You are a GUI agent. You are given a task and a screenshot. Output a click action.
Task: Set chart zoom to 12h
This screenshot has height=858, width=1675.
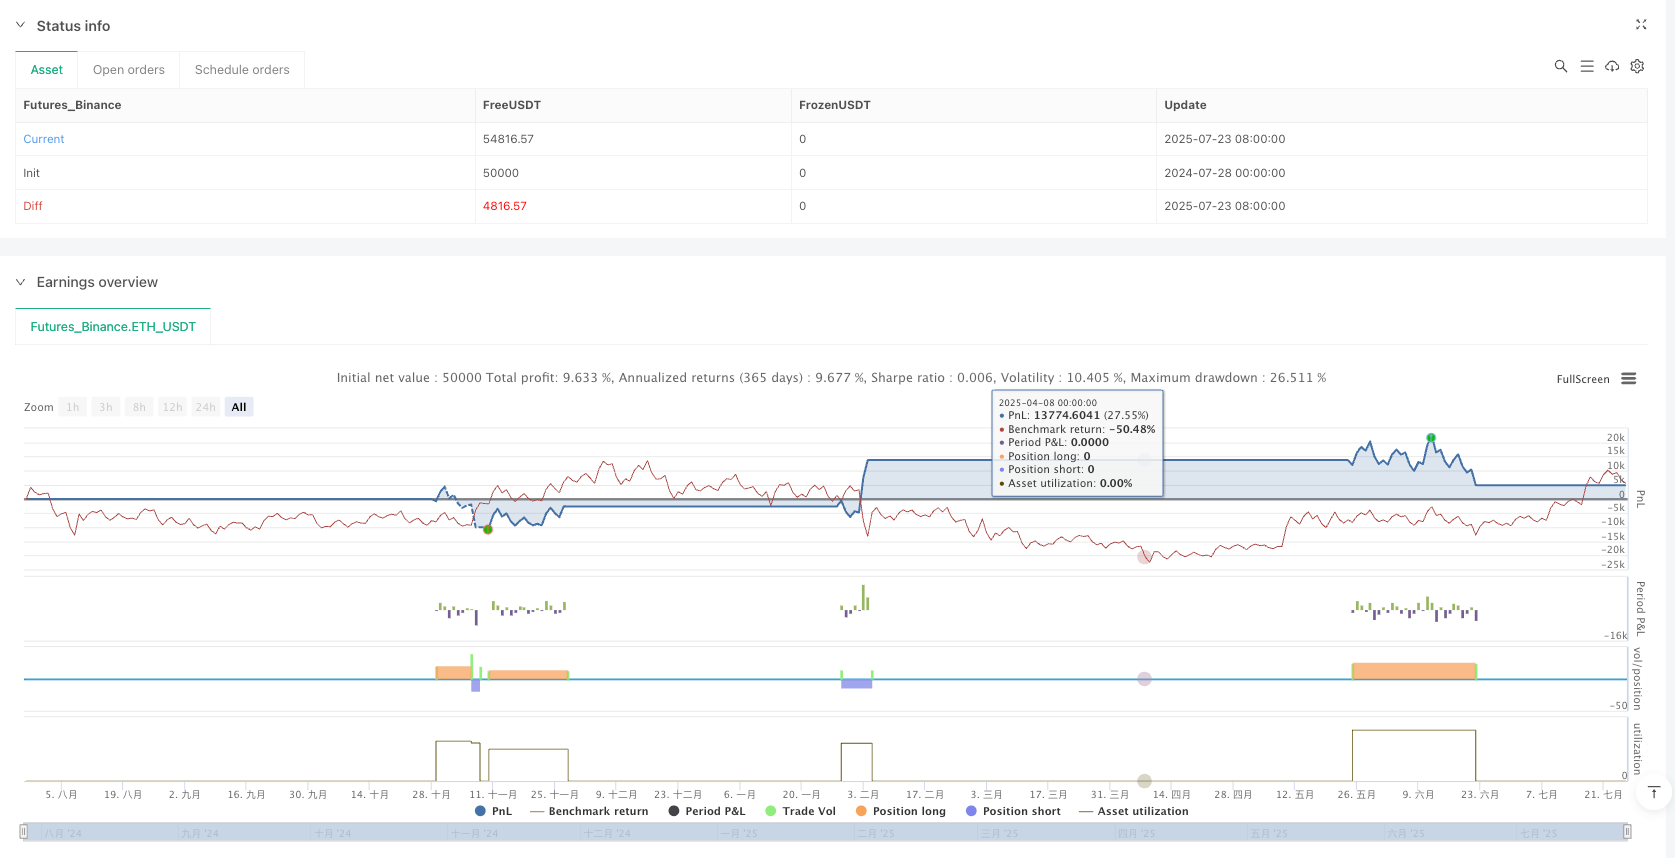[173, 407]
